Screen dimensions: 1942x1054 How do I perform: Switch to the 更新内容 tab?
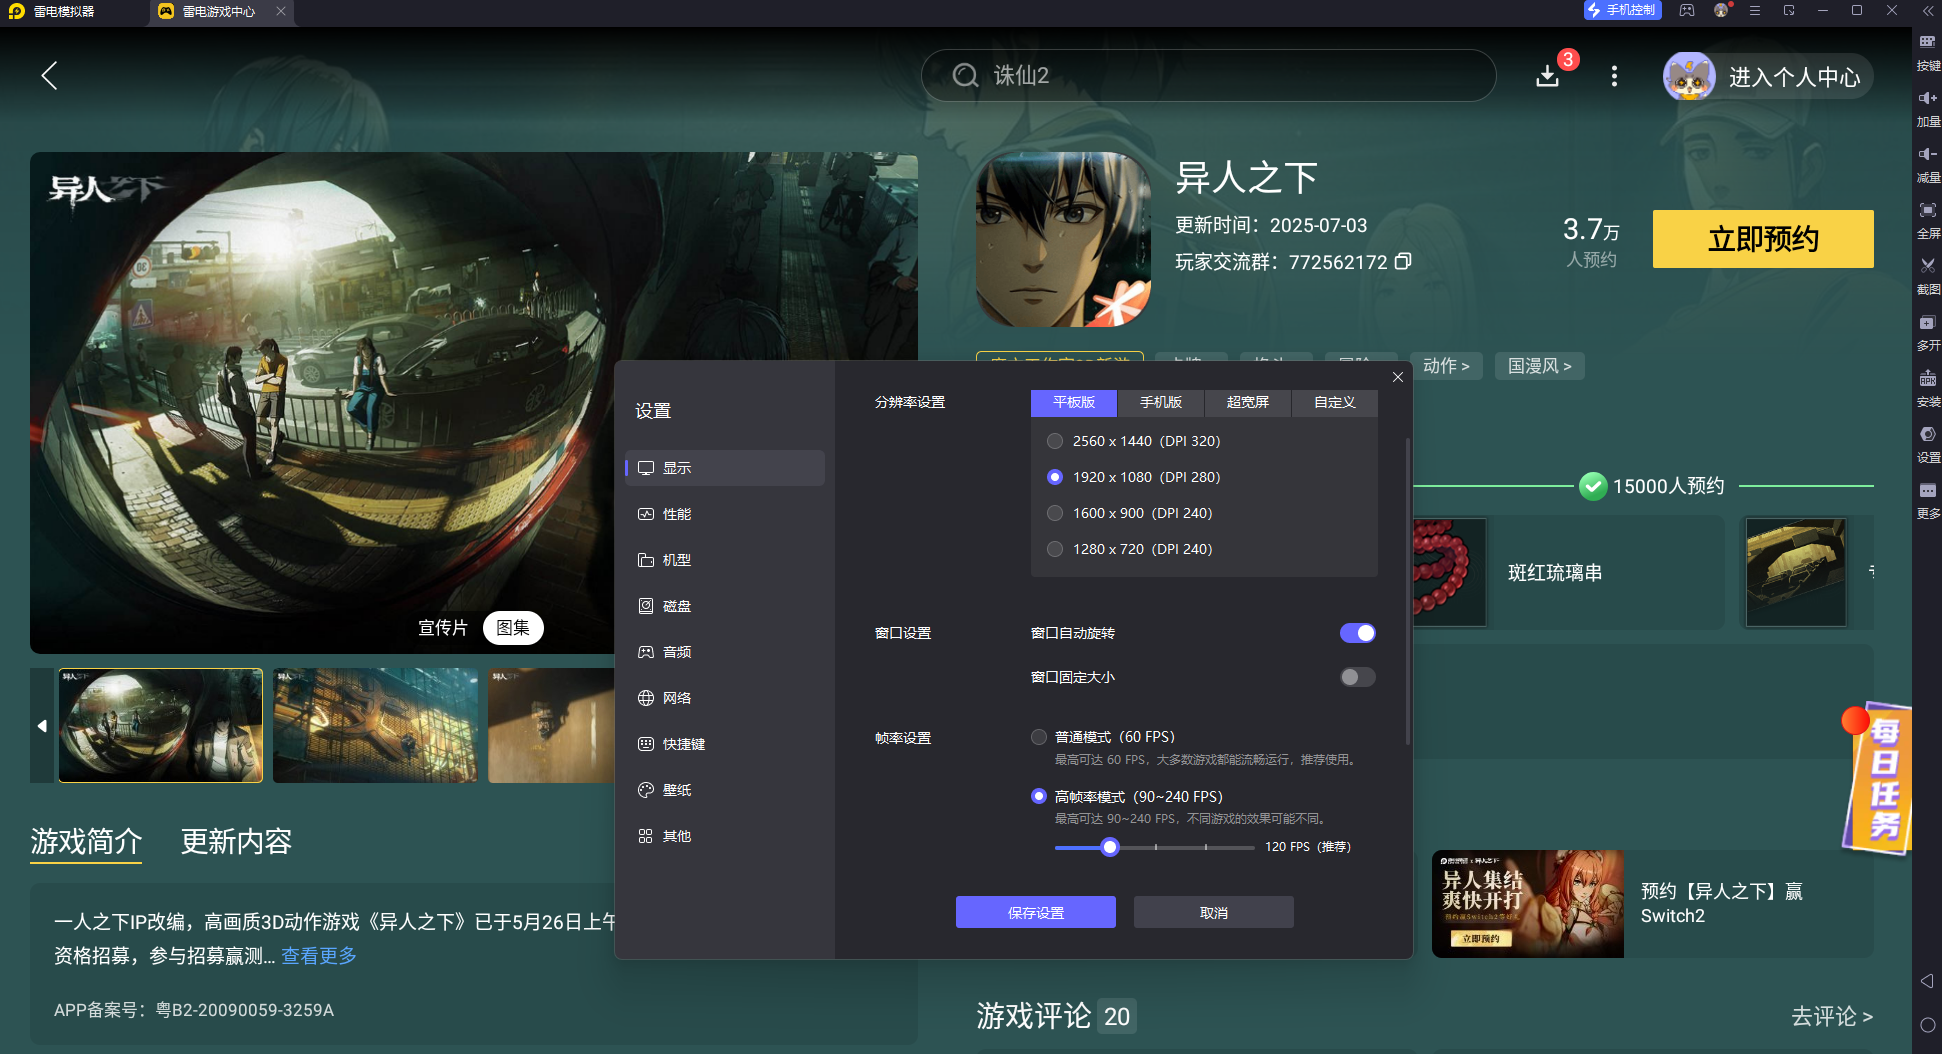click(x=236, y=842)
